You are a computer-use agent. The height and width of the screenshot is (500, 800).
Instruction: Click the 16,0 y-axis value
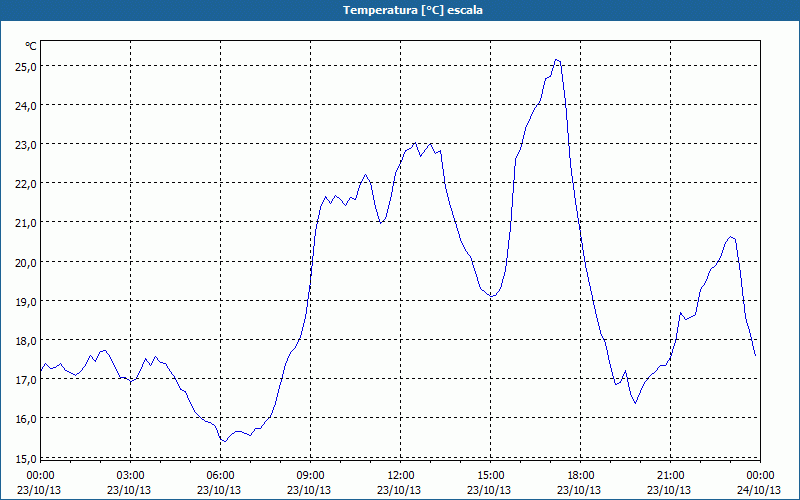pyautogui.click(x=27, y=419)
